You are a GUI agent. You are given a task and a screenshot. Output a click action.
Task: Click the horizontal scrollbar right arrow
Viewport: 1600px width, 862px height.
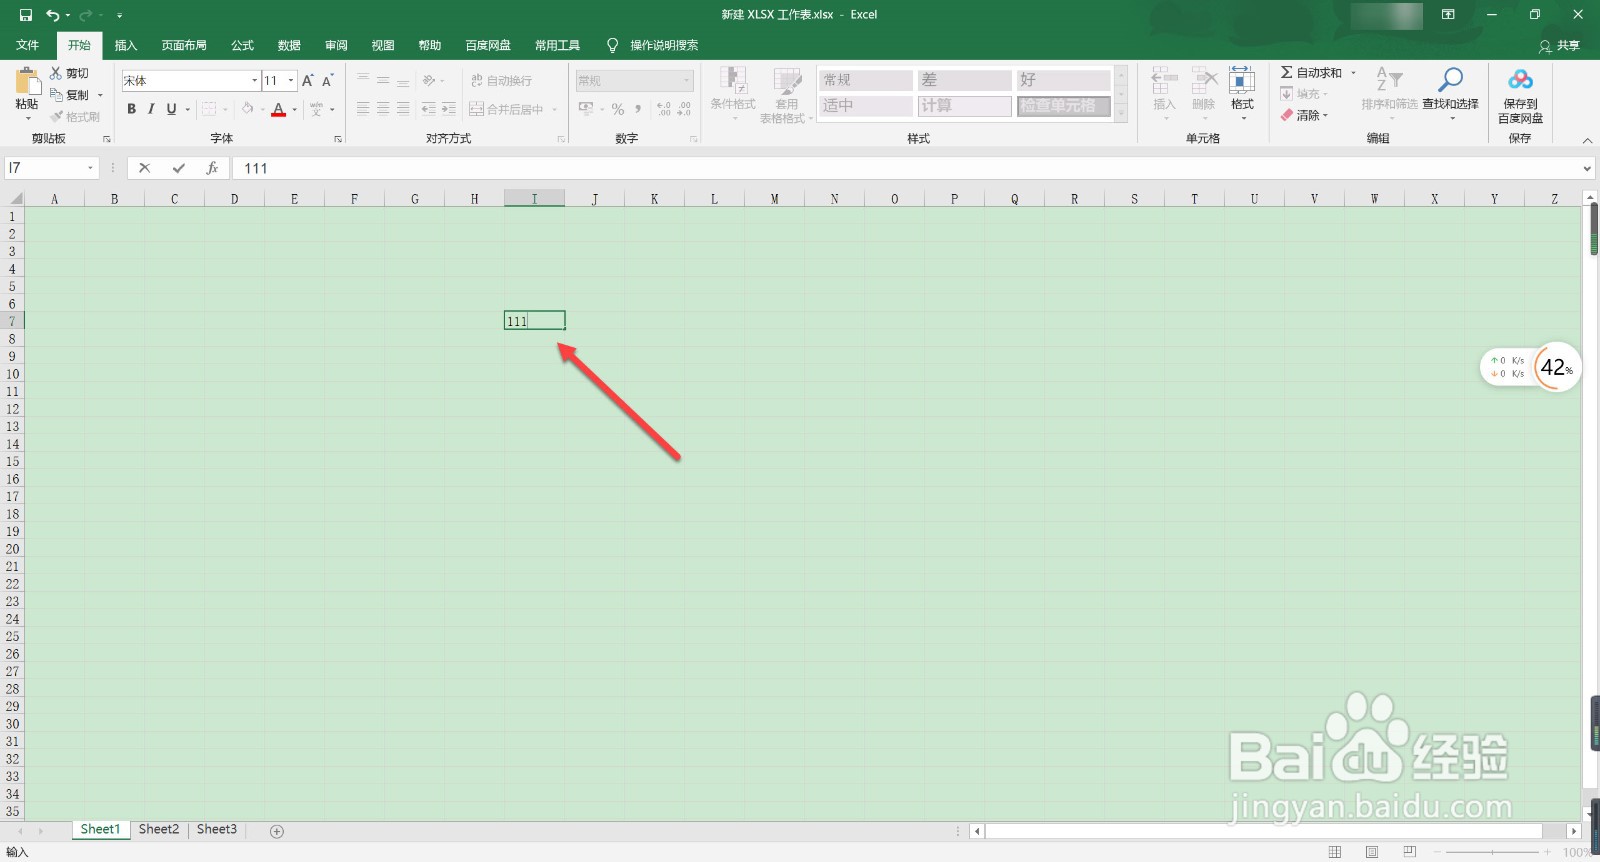(1574, 831)
